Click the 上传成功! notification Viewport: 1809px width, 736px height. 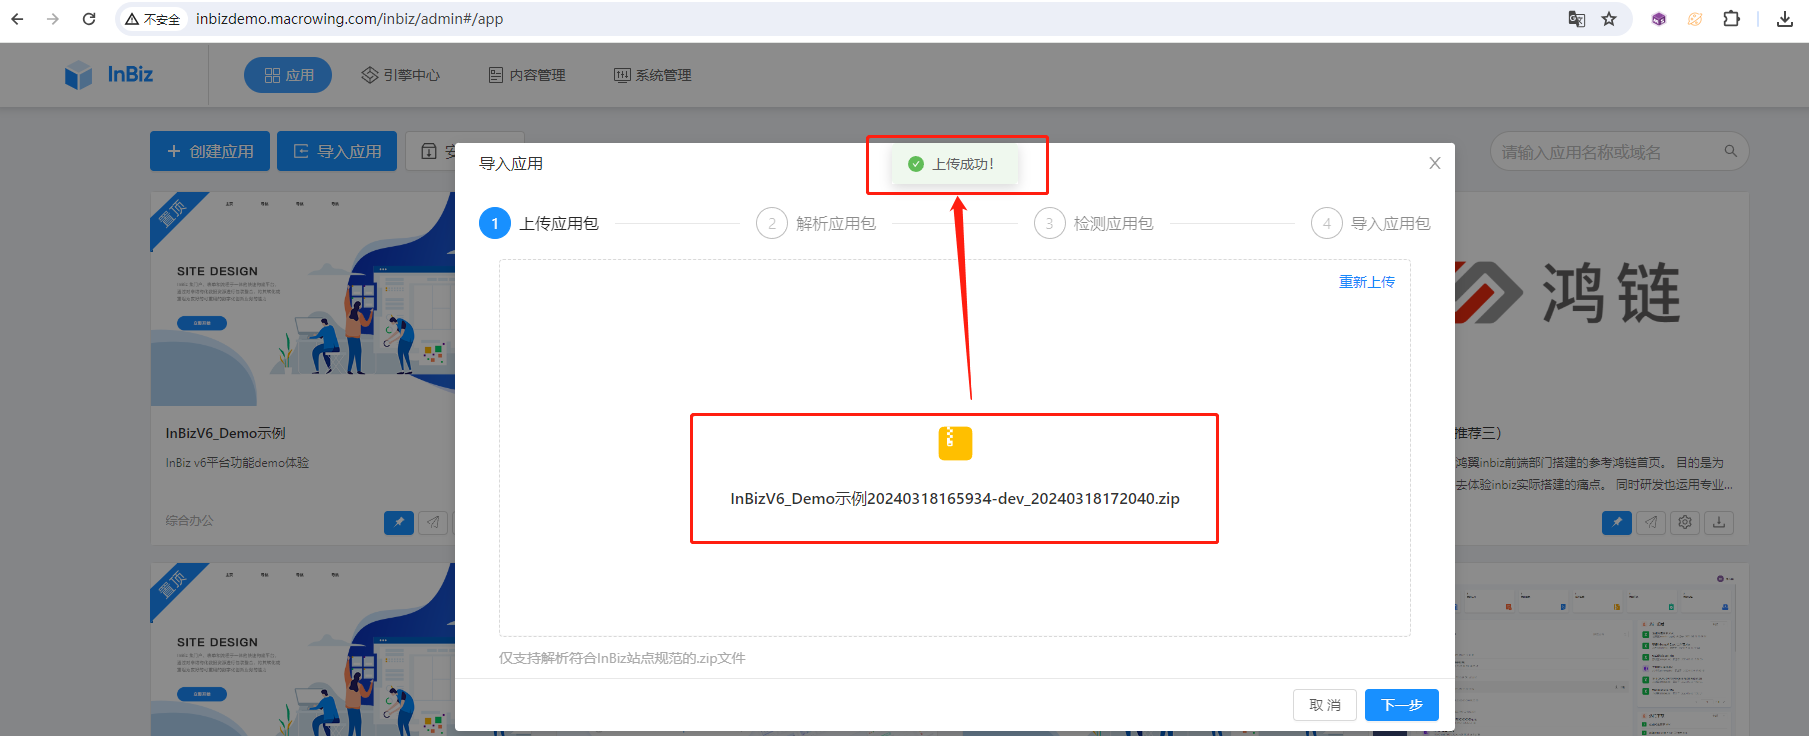pos(954,164)
